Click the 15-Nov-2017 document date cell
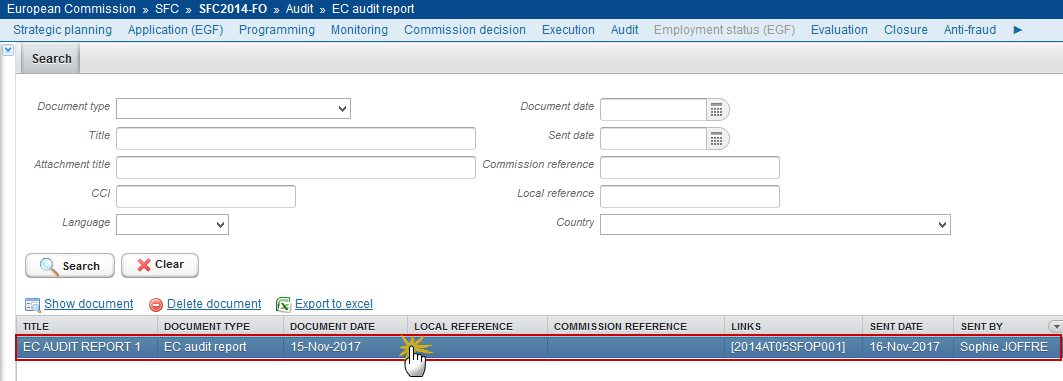 pyautogui.click(x=345, y=347)
